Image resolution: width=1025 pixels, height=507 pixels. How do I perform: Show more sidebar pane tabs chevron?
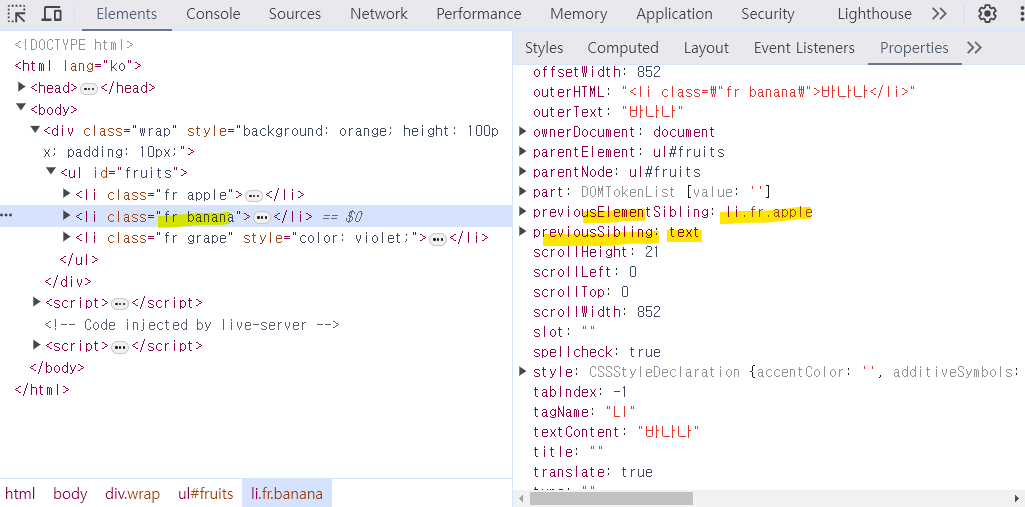[x=974, y=48]
